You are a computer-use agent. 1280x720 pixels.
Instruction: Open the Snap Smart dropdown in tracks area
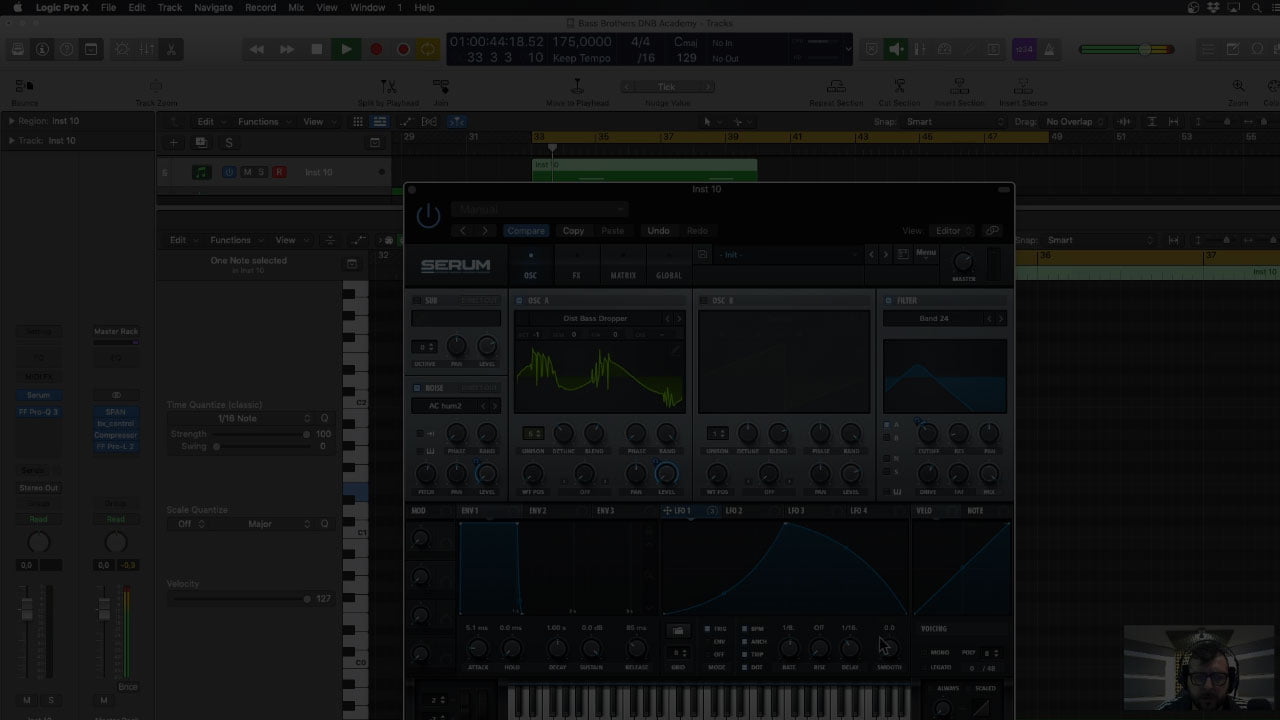(955, 122)
